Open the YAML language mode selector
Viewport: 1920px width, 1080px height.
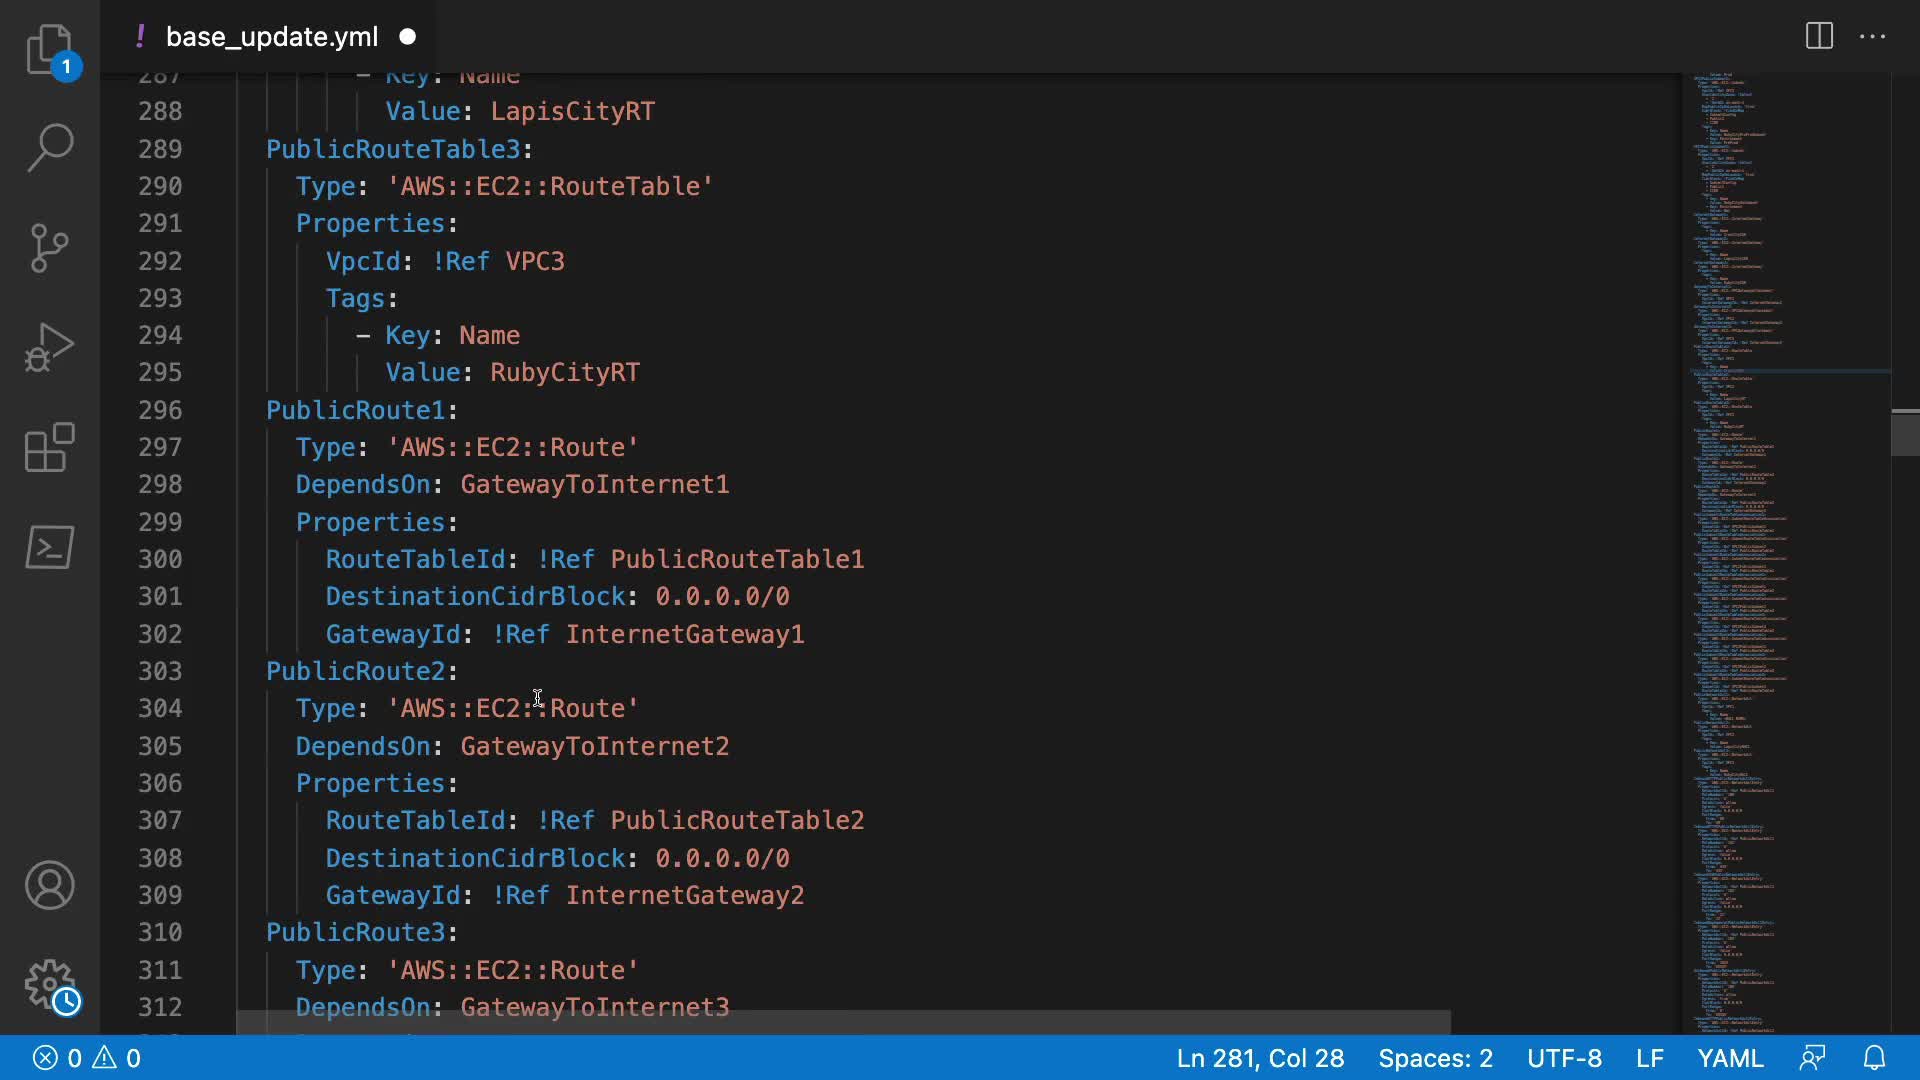pos(1730,1058)
